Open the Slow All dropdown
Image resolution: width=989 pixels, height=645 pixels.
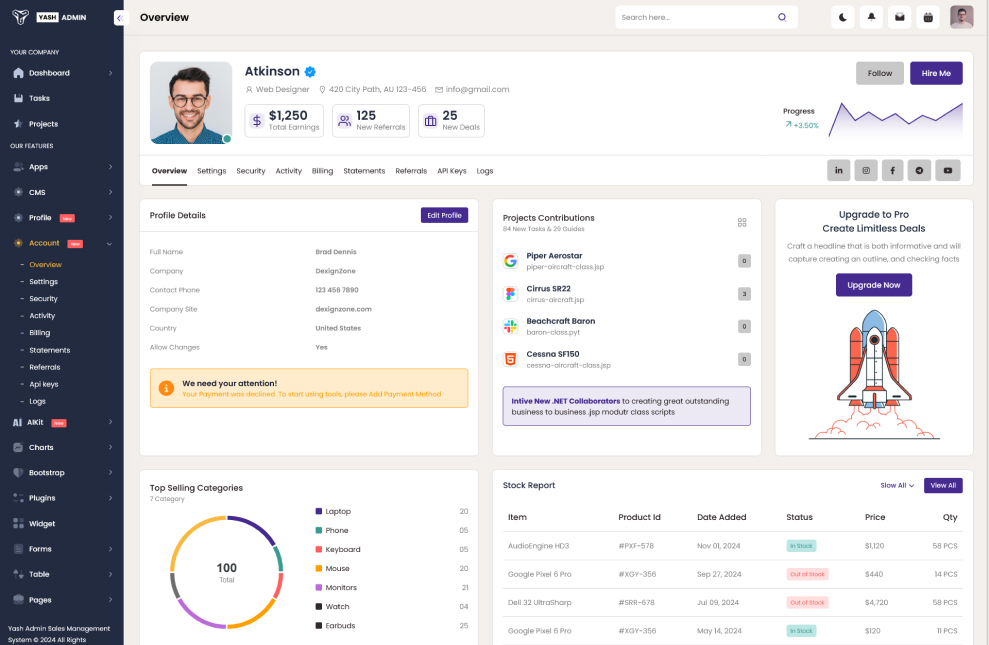click(897, 485)
